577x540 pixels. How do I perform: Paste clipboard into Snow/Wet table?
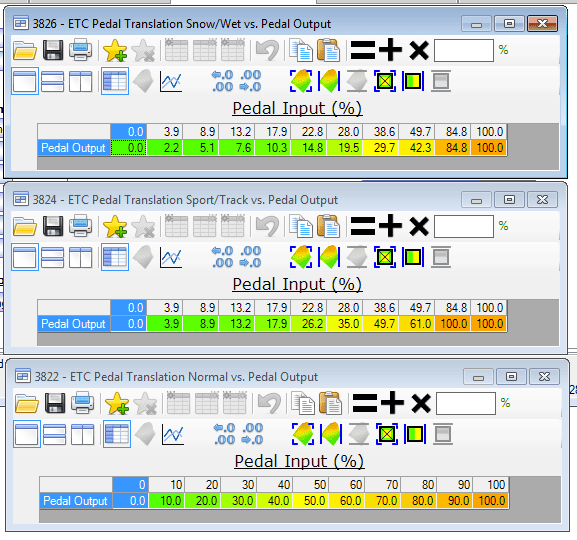point(329,50)
